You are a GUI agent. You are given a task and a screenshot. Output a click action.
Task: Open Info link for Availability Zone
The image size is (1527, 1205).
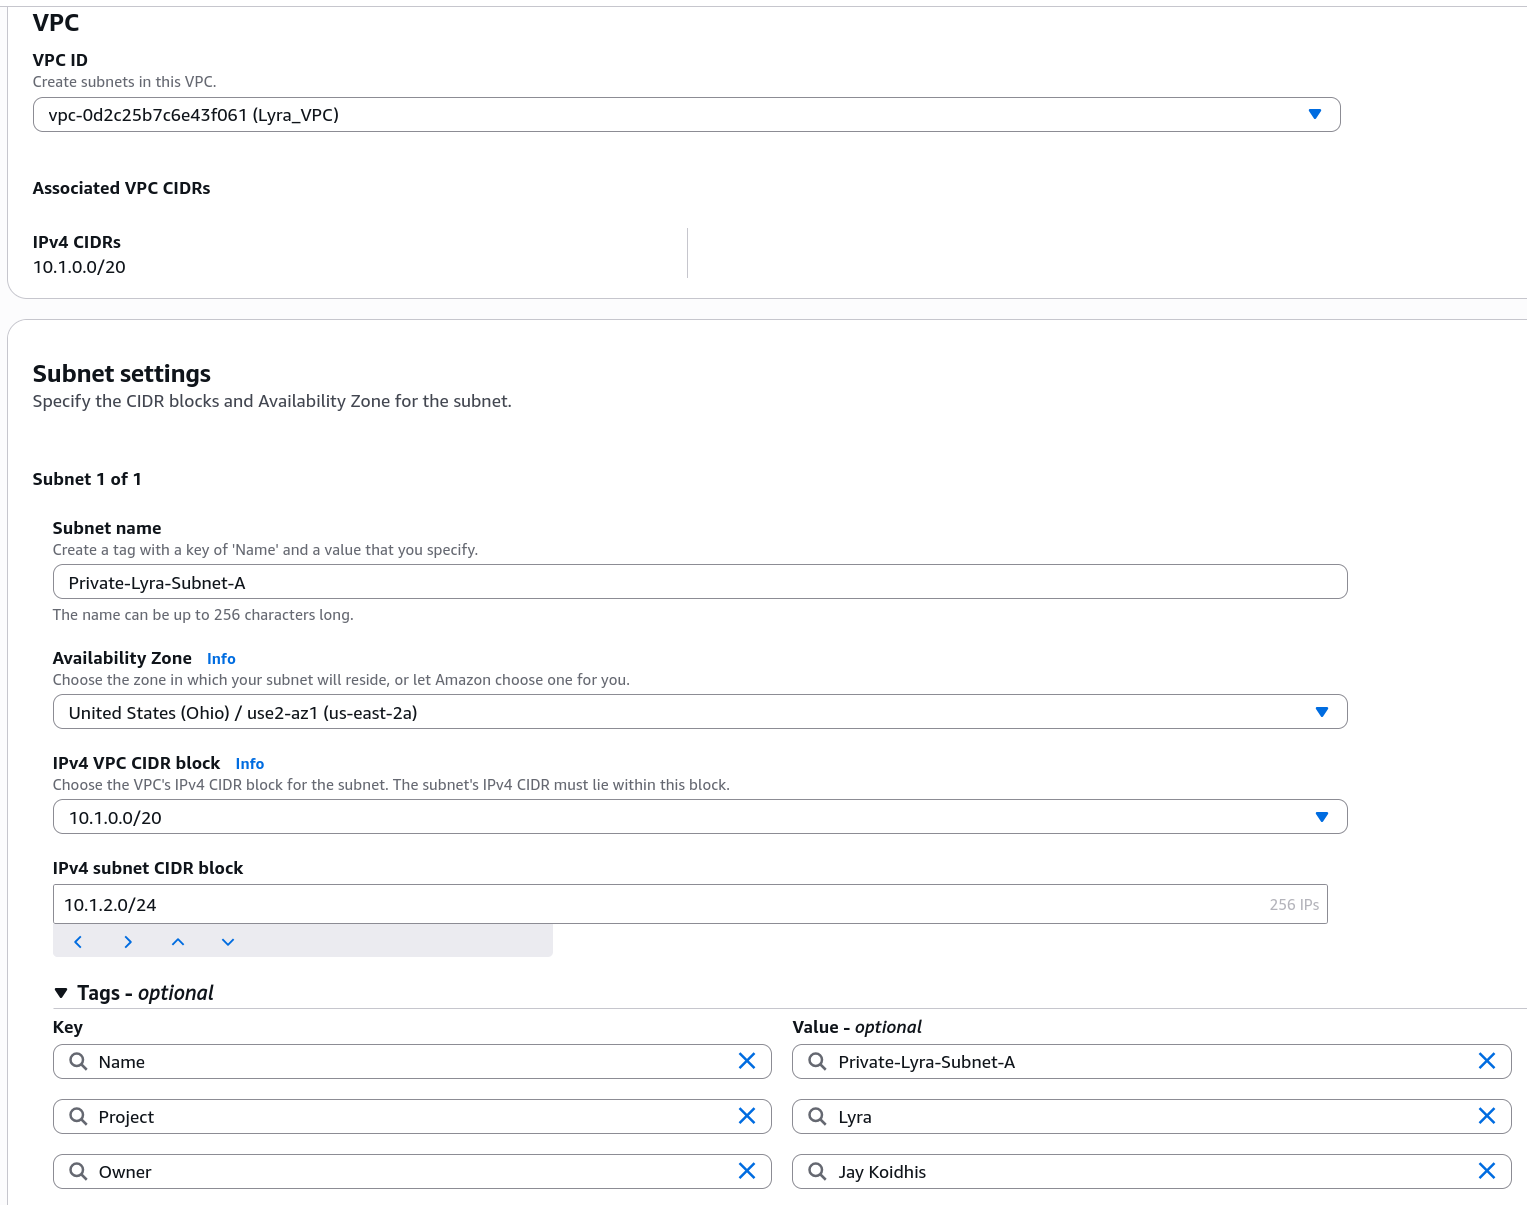[221, 659]
